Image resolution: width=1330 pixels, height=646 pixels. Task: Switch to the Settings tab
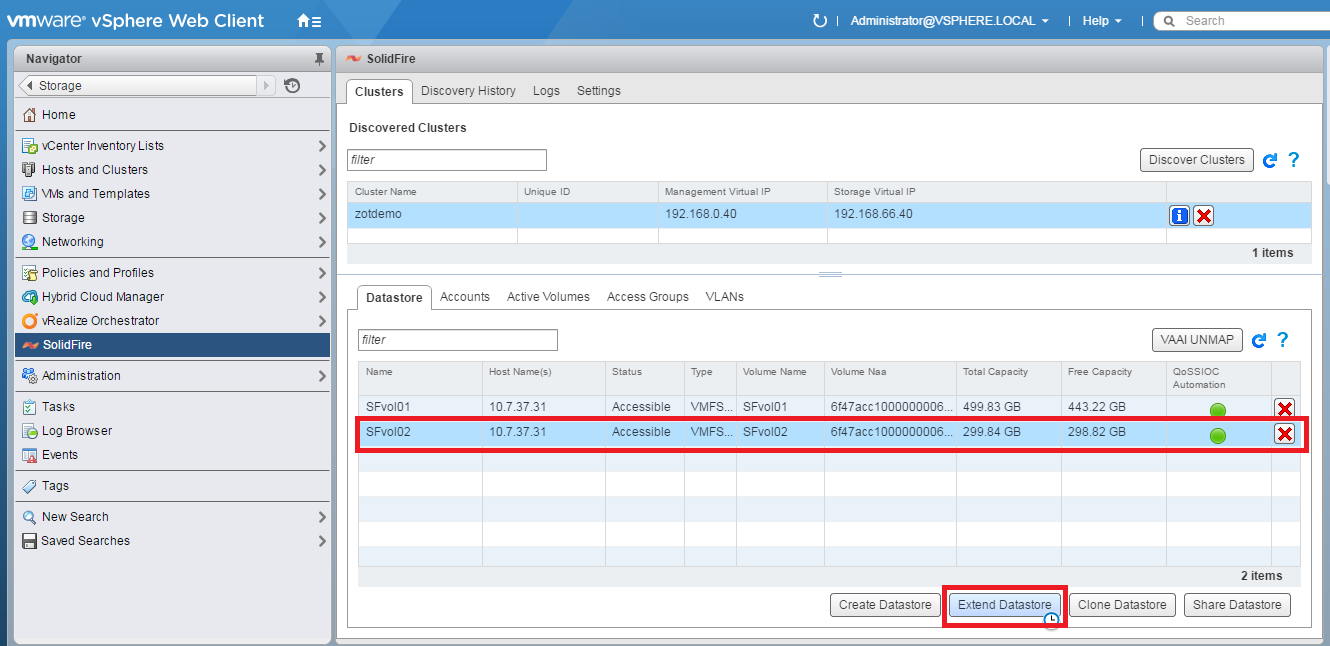pos(599,91)
